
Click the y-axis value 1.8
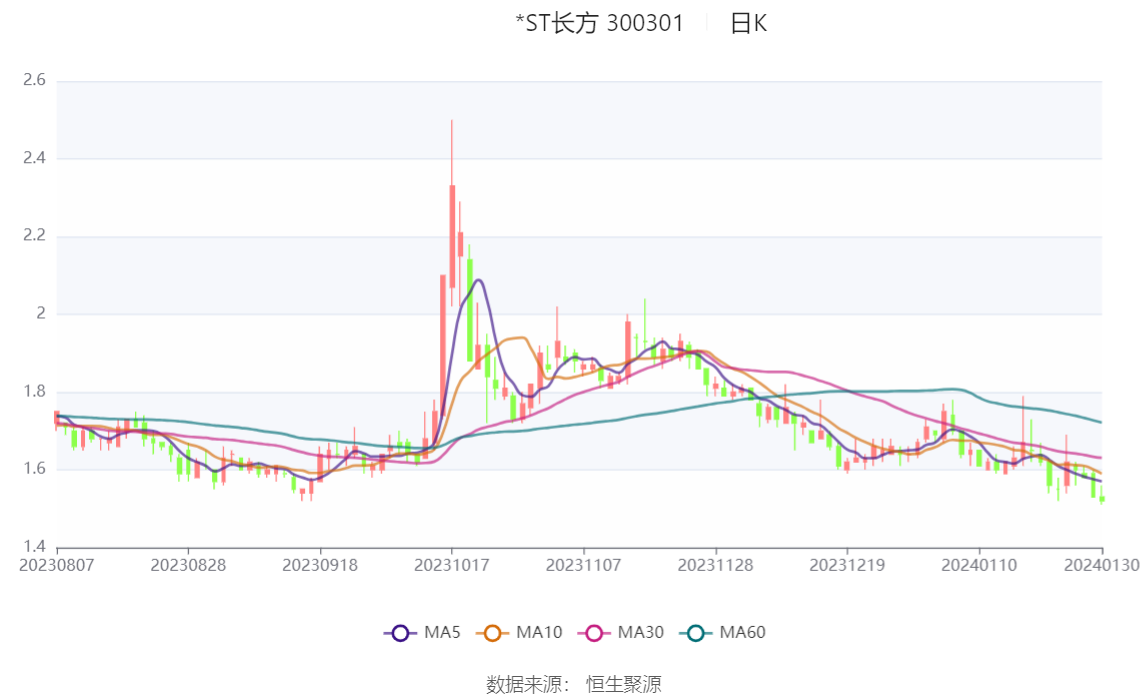[34, 392]
